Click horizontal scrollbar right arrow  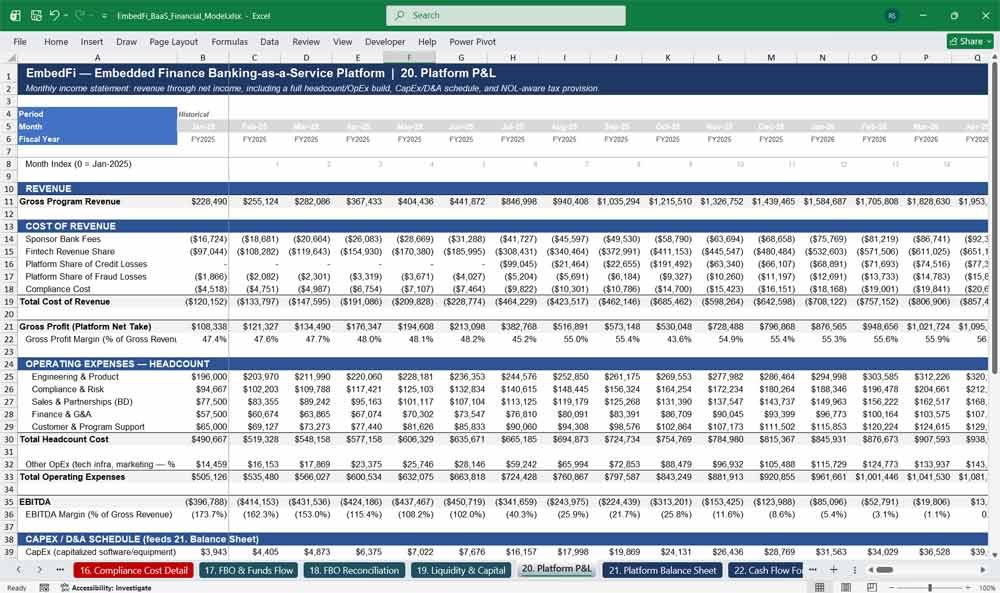983,570
